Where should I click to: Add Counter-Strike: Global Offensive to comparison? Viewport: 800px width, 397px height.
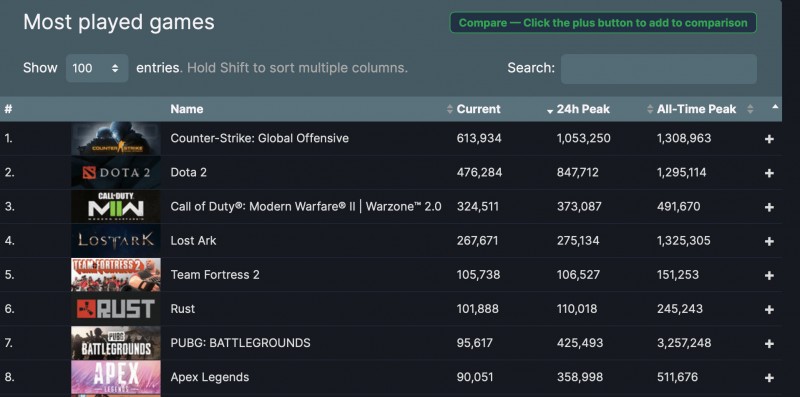coord(769,139)
